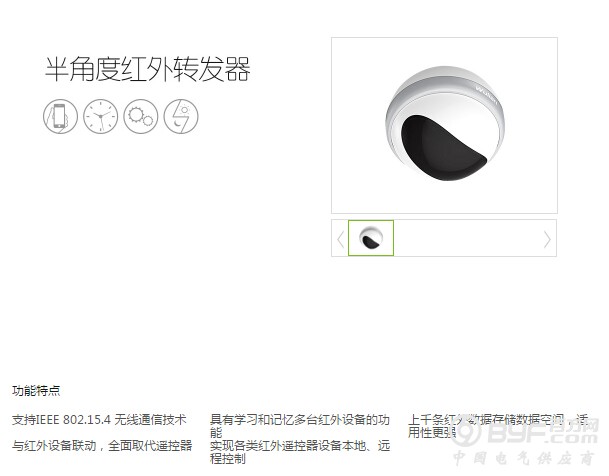This screenshot has height=476, width=609.
Task: Click the product title 半角度红外转发器
Action: (148, 69)
